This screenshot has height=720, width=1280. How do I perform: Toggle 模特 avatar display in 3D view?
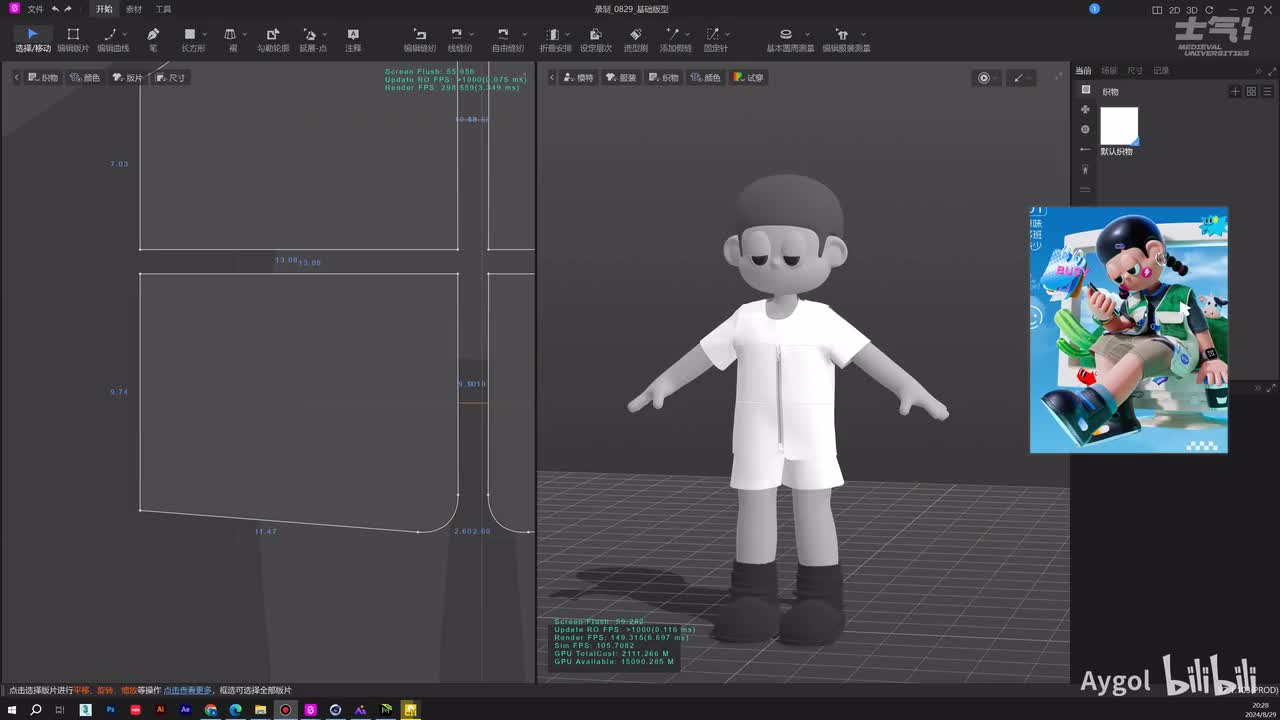pos(578,77)
